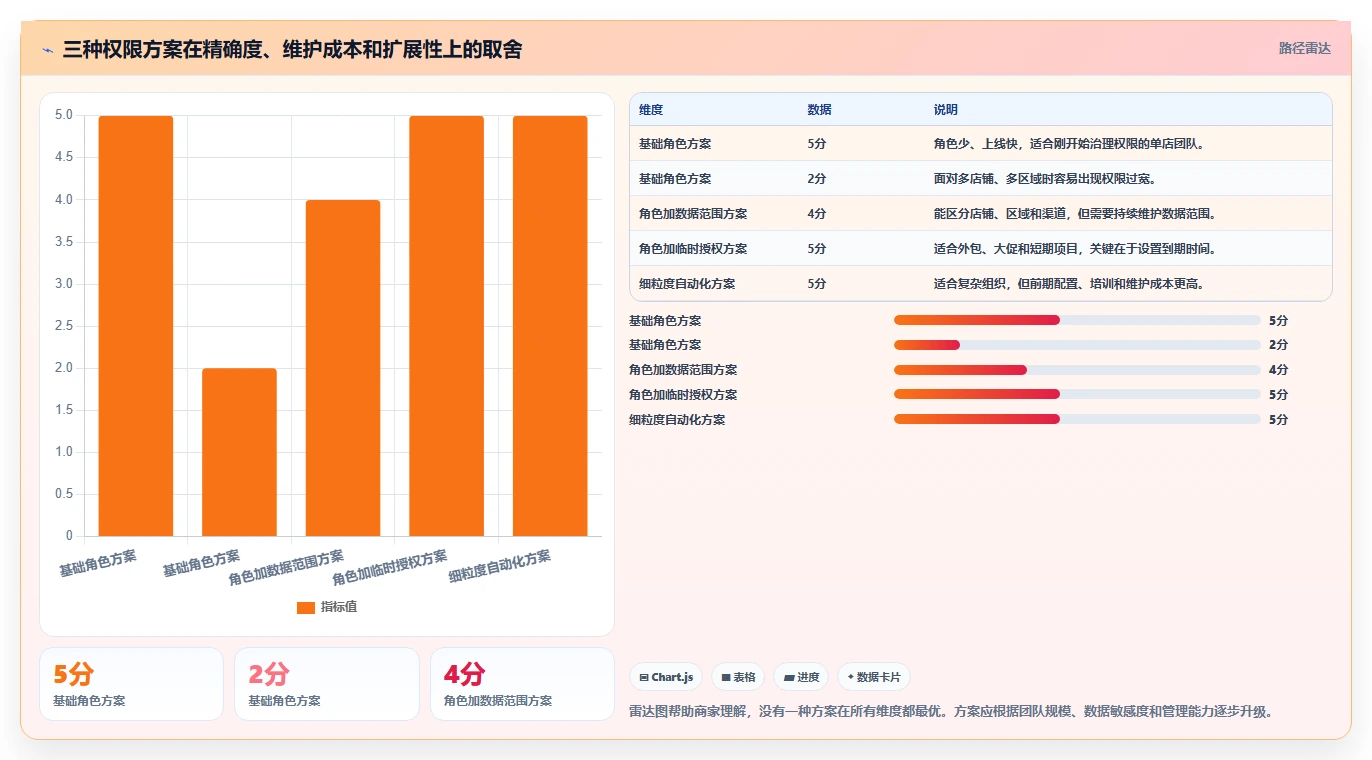Select table cell 能区分店铺、区域和渠道 description
The height and width of the screenshot is (760, 1372).
[x=1076, y=214]
